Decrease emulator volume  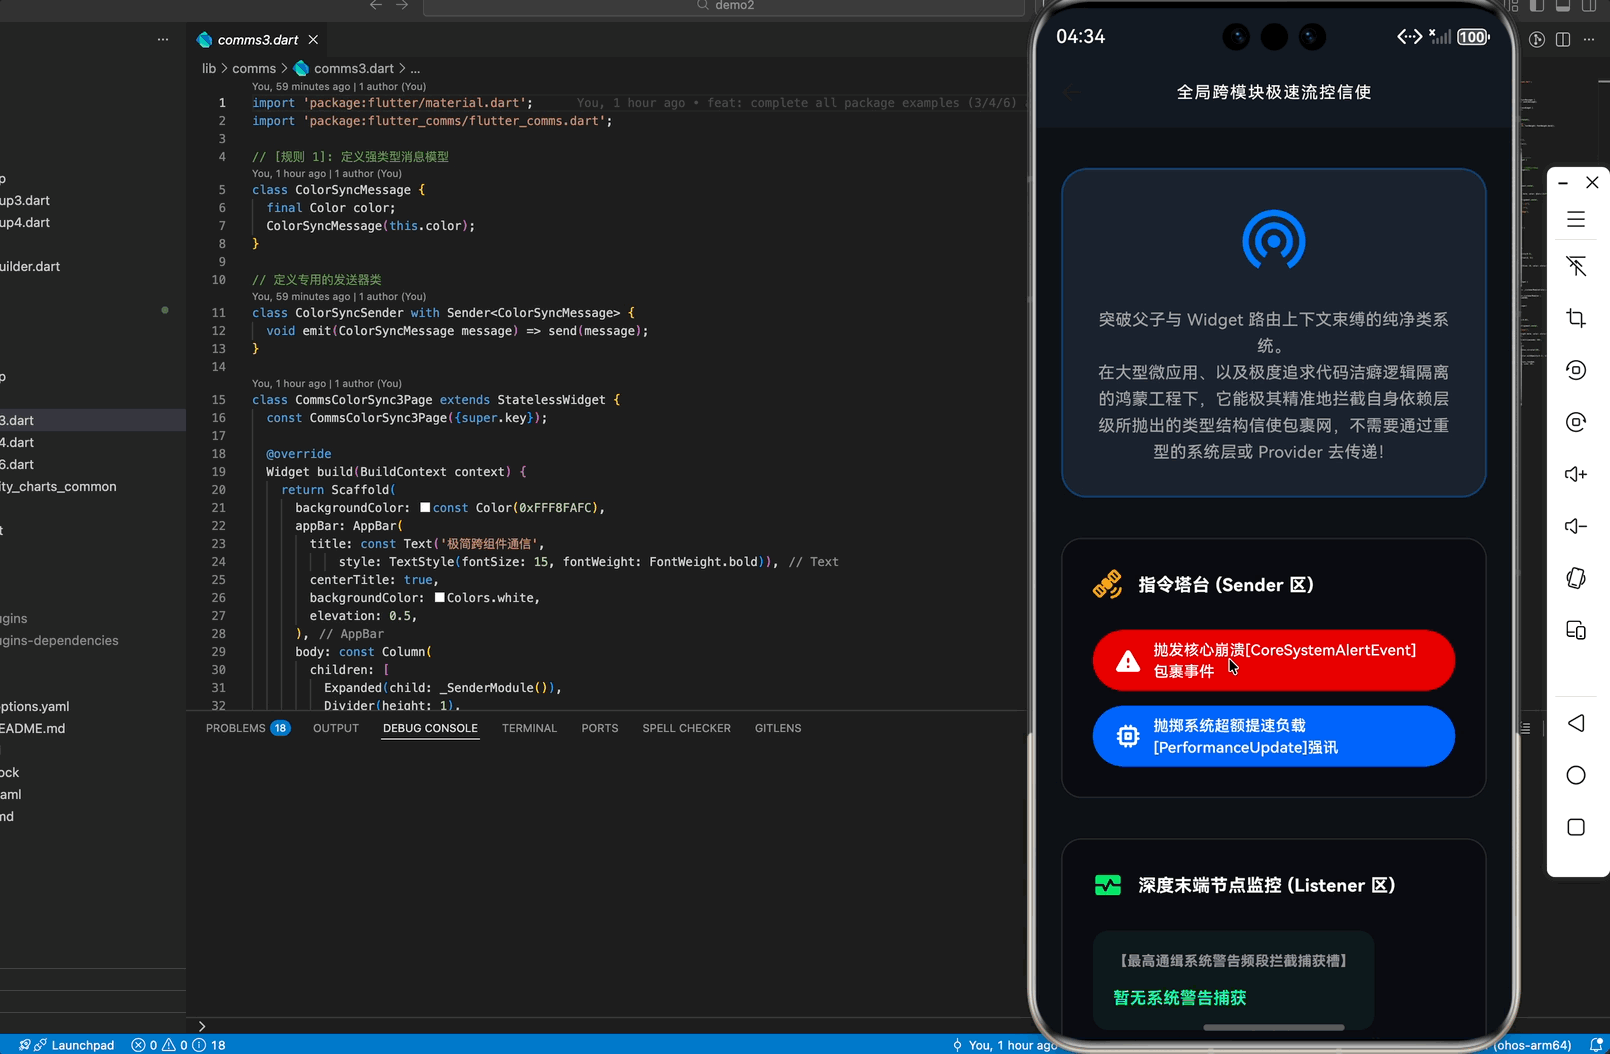(x=1576, y=526)
